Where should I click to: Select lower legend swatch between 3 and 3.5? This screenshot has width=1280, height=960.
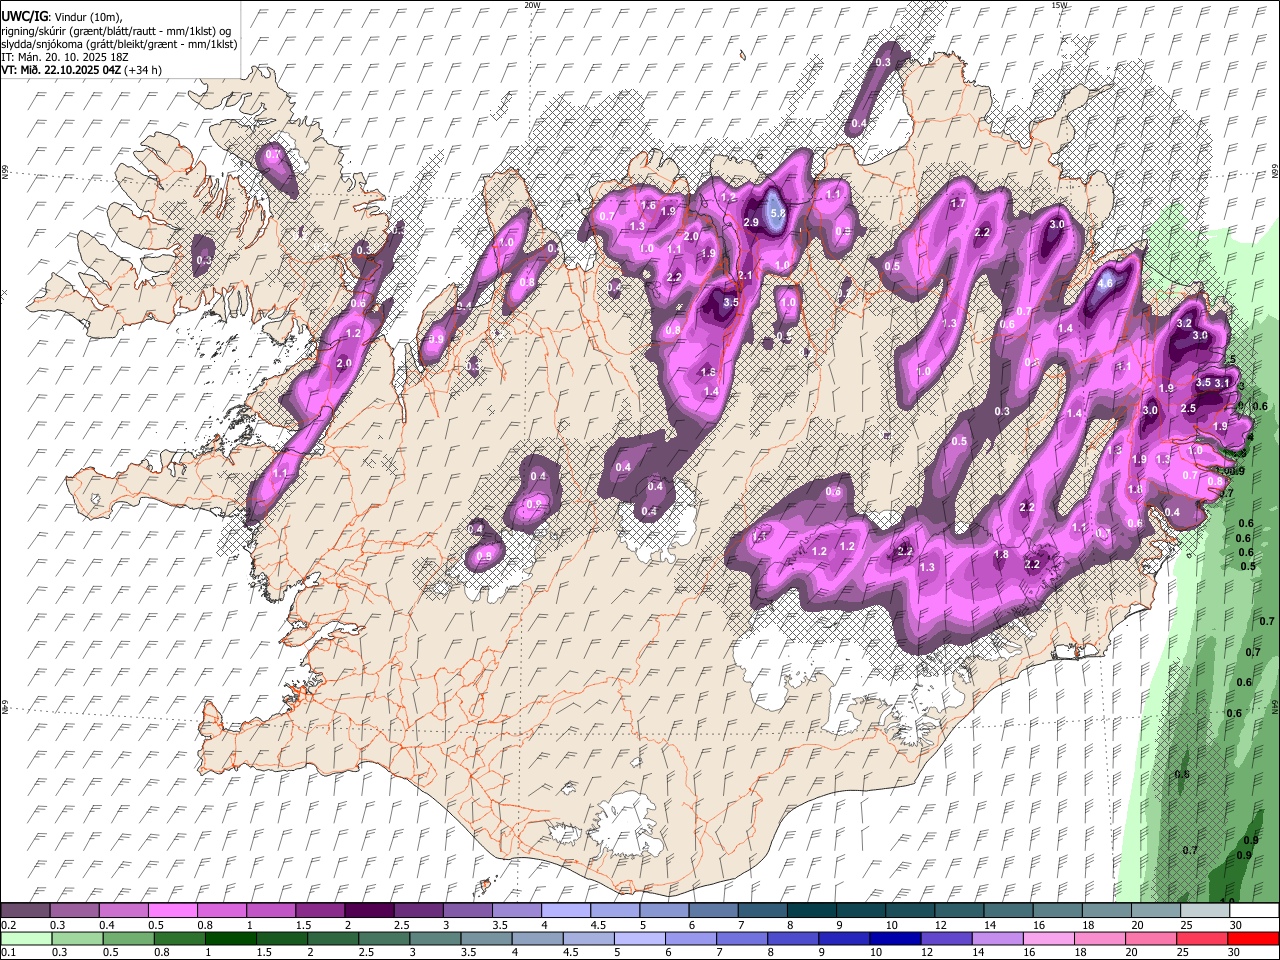pyautogui.click(x=436, y=938)
